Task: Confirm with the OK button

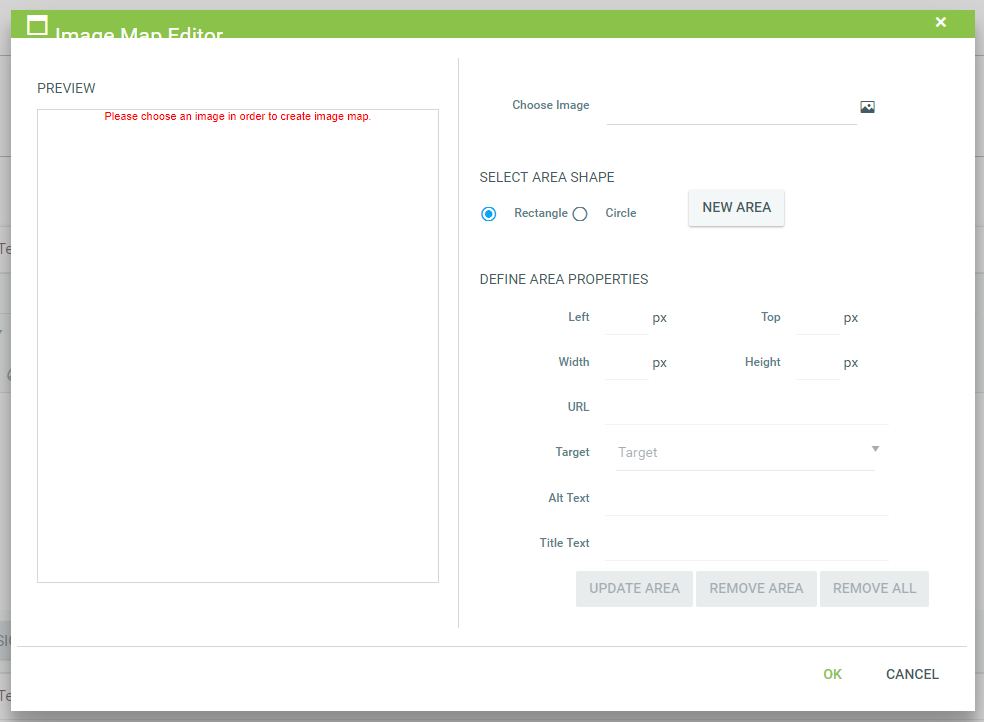Action: 832,675
